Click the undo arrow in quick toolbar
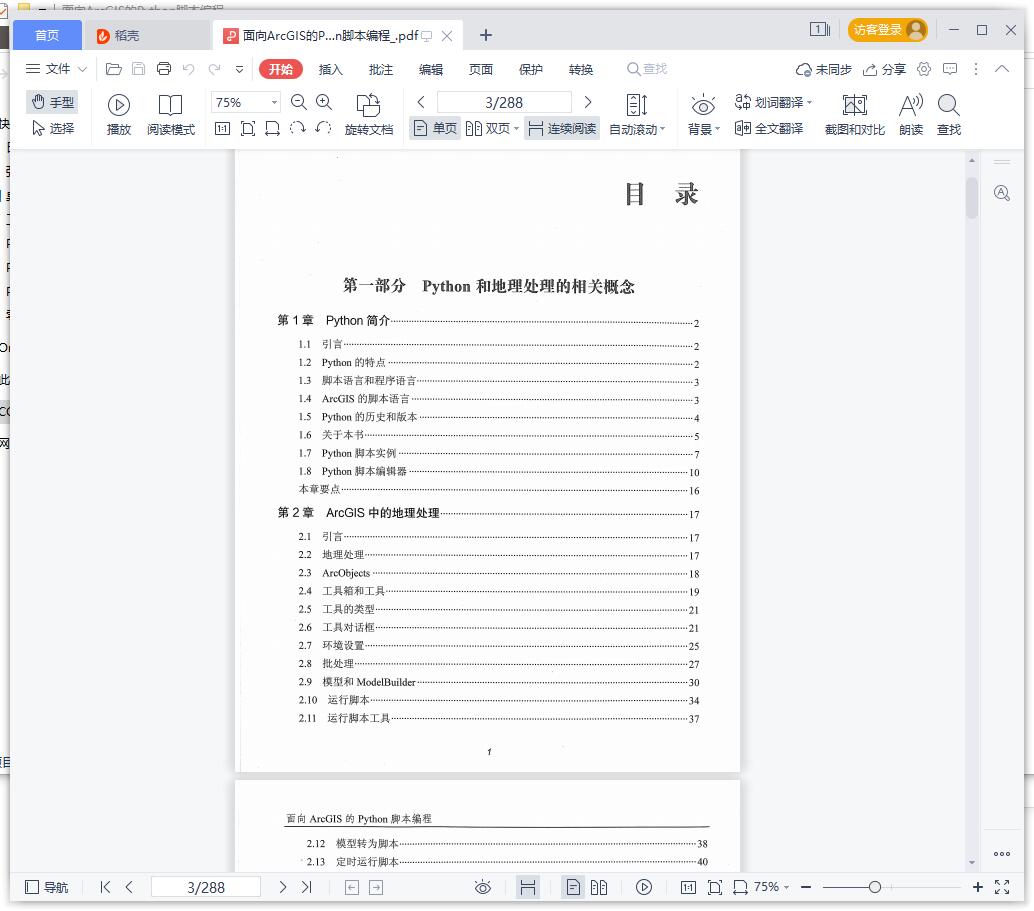The height and width of the screenshot is (911, 1034). tap(189, 69)
